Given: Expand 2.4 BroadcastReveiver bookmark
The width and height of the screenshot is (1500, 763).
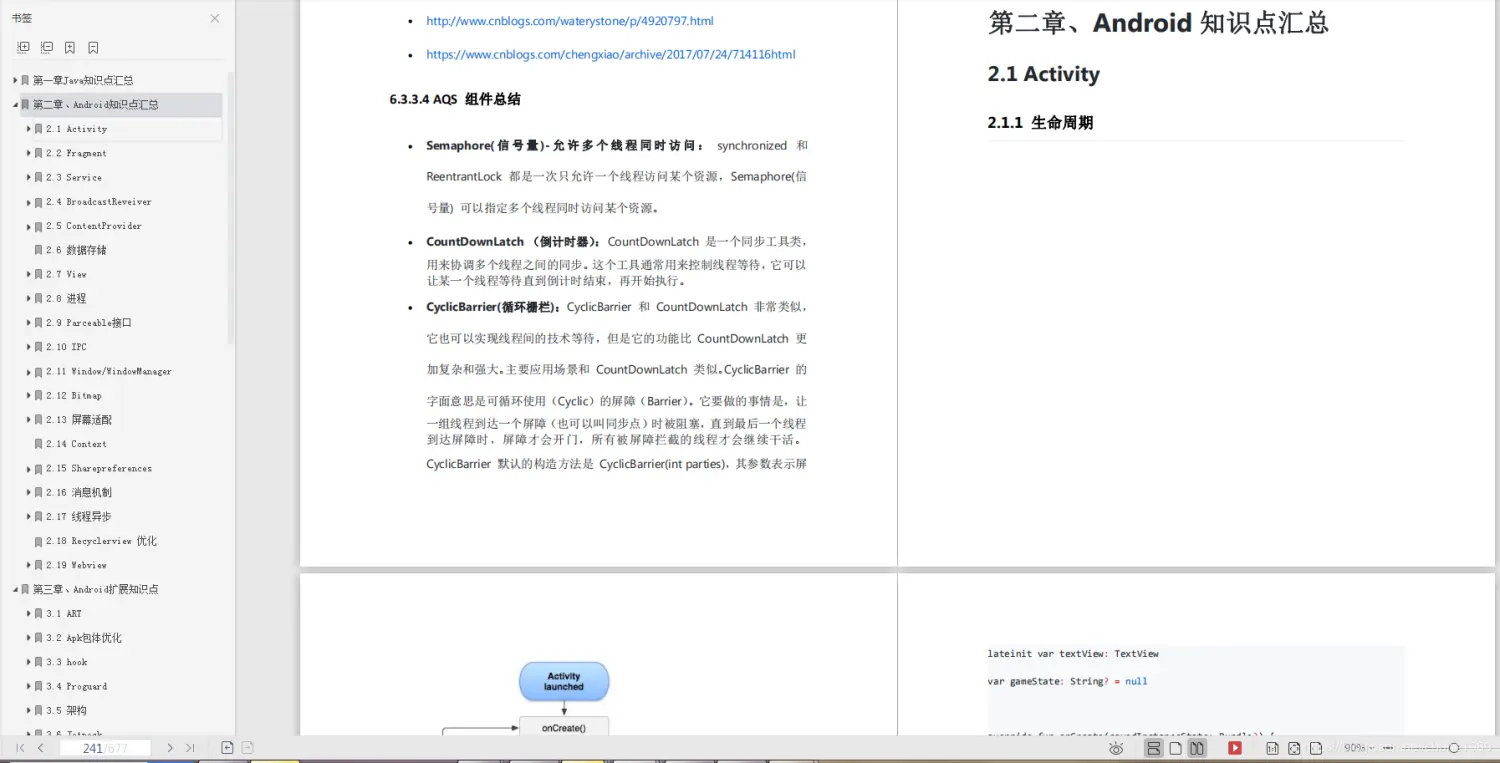Looking at the screenshot, I should (28, 201).
